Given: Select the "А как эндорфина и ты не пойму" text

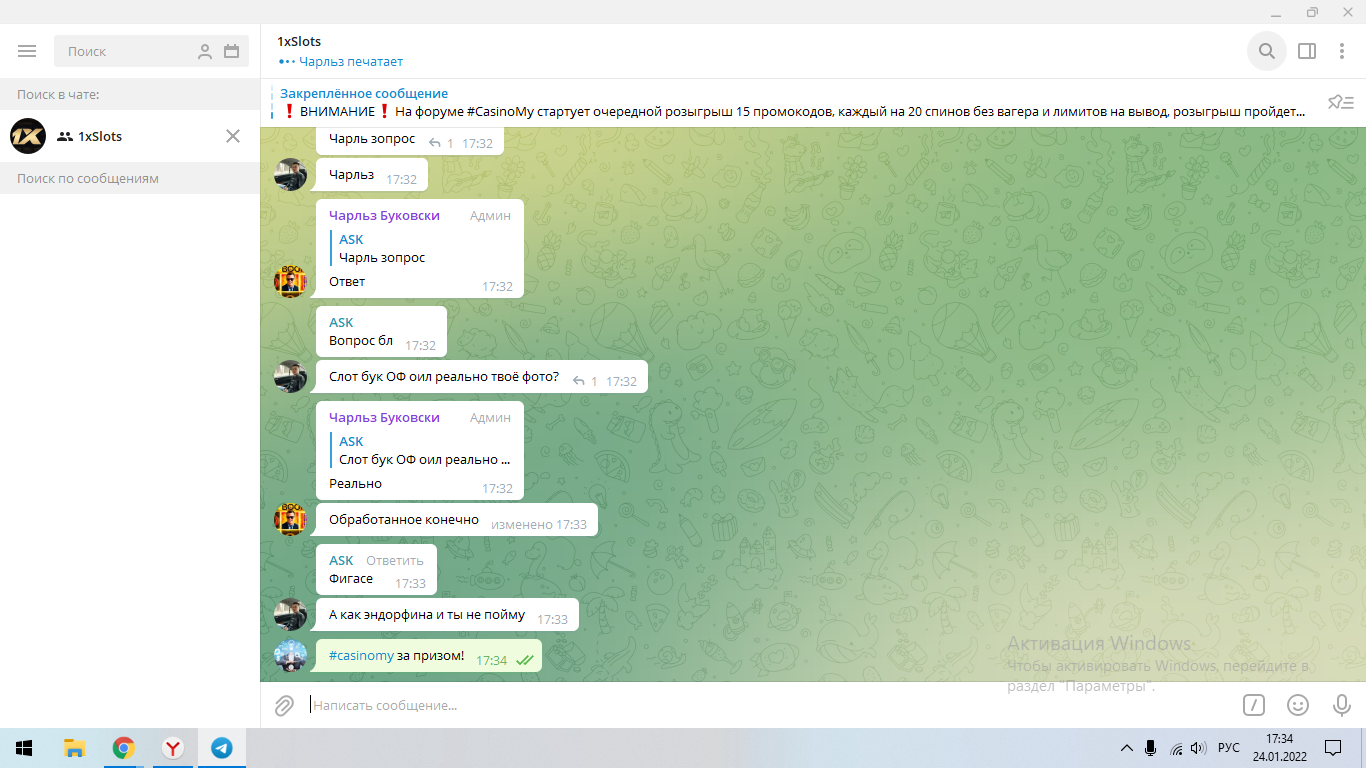Looking at the screenshot, I should [x=427, y=614].
